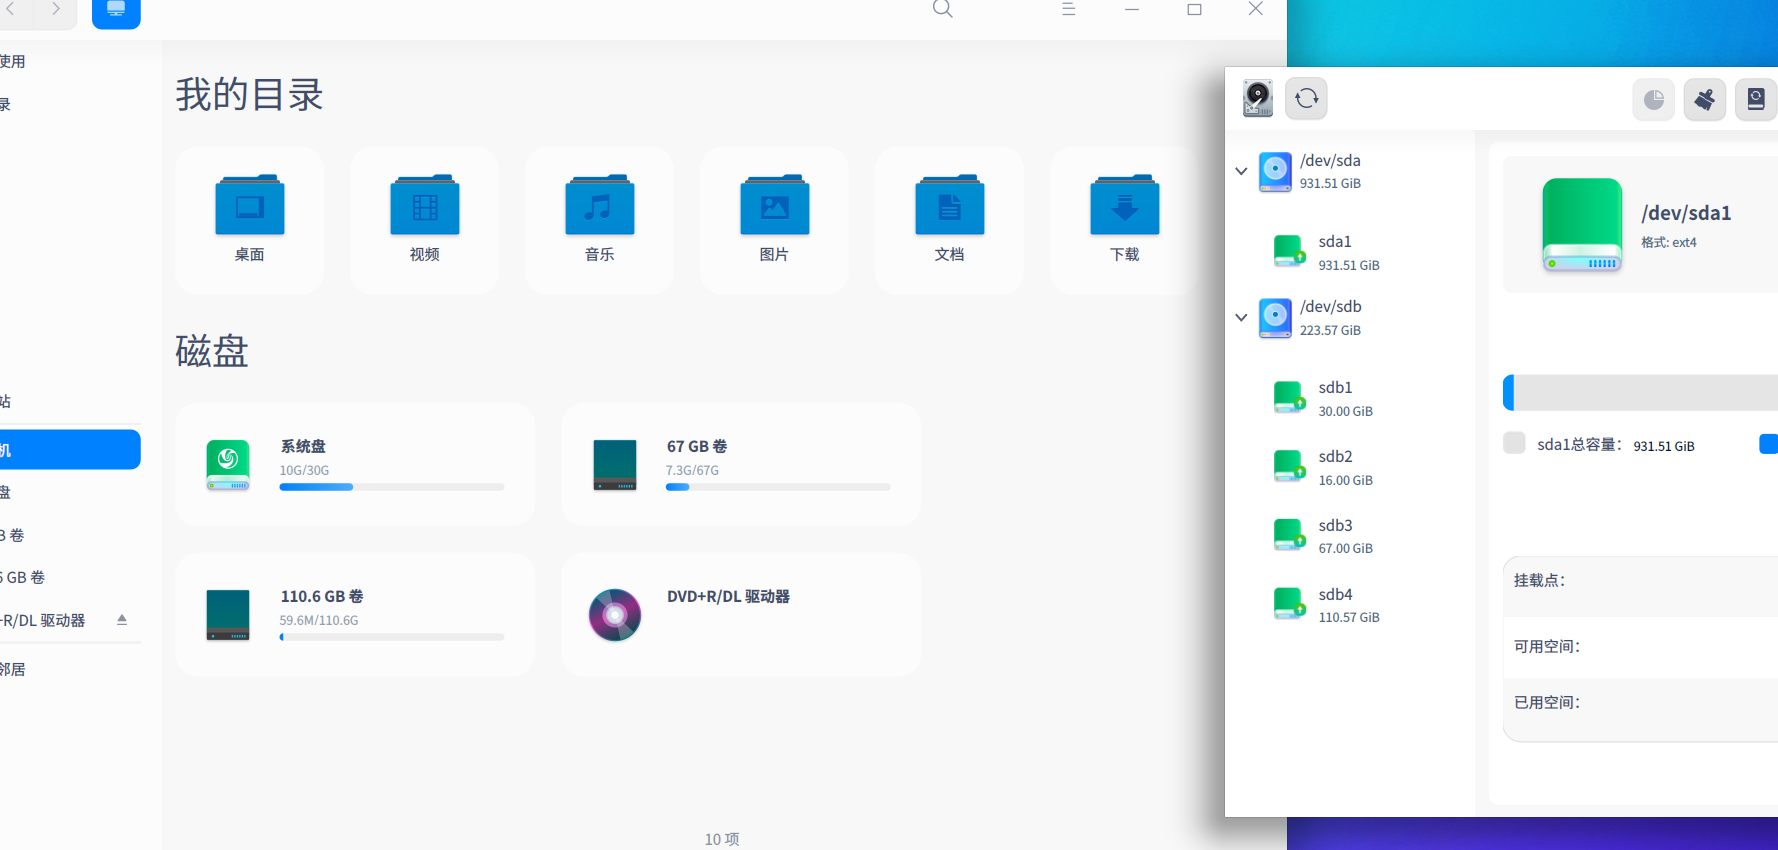Go forward in file manager navigation
The image size is (1778, 850).
tap(56, 9)
